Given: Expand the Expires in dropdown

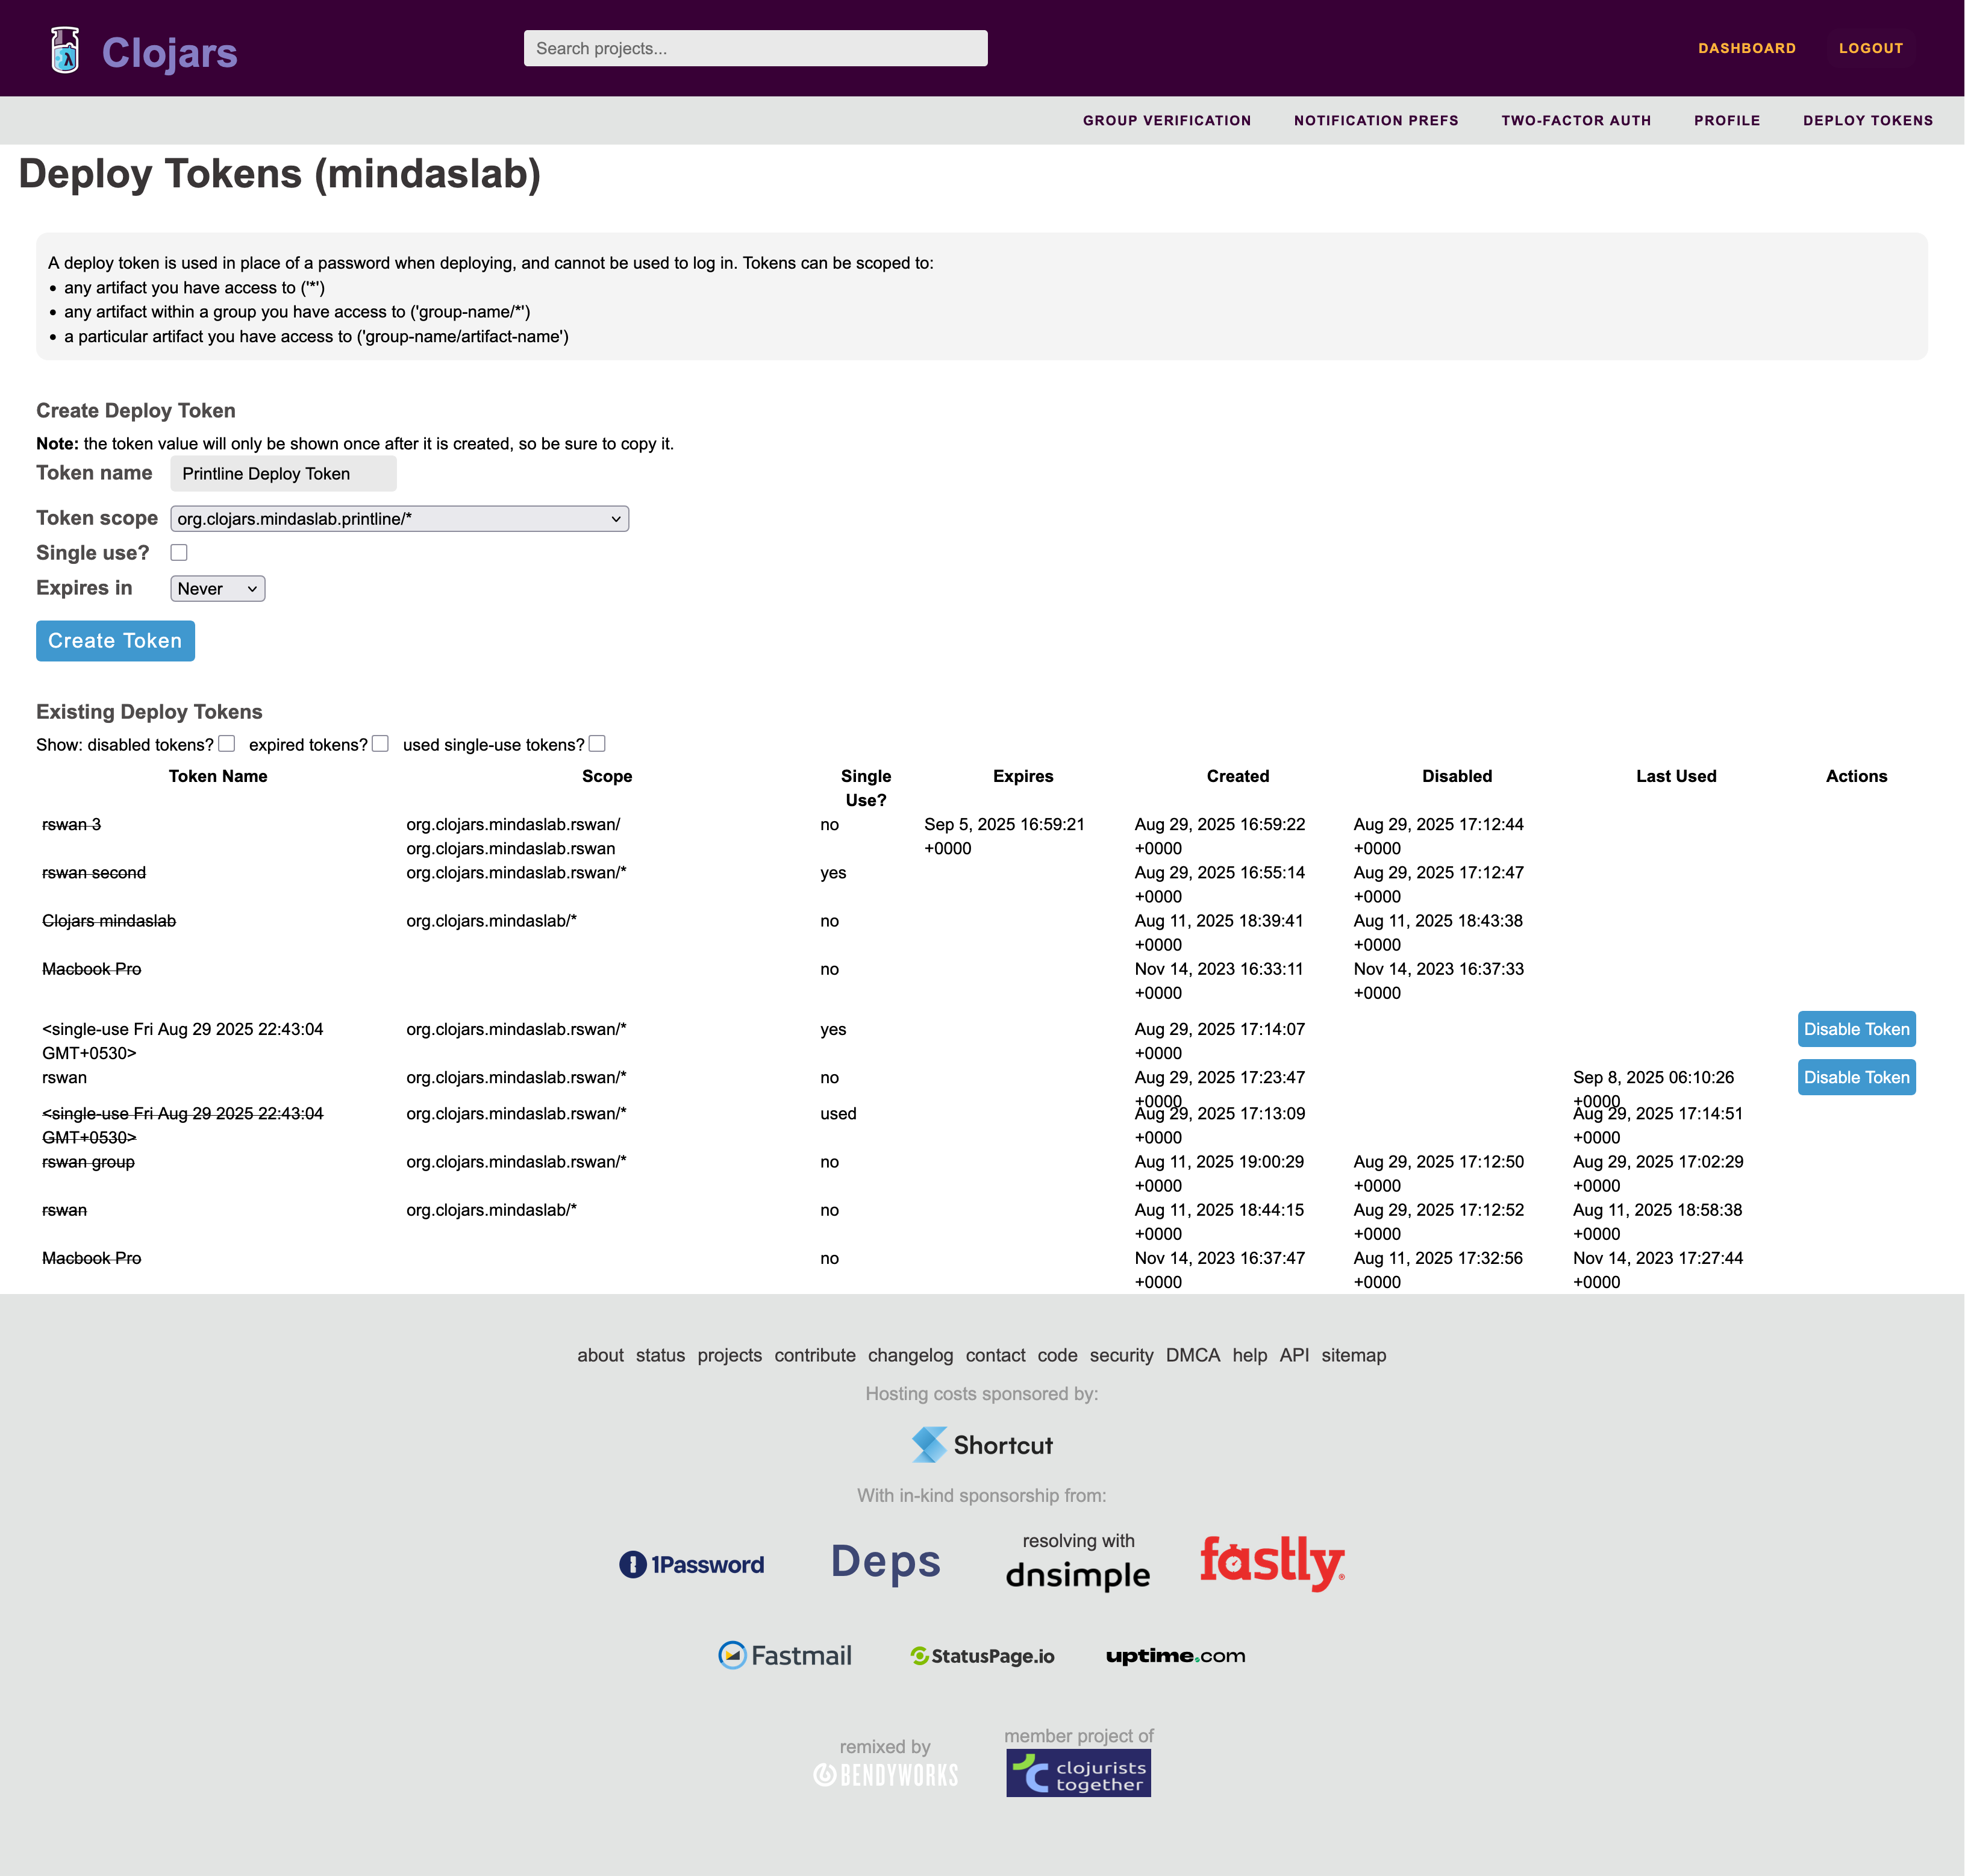Looking at the screenshot, I should [217, 589].
